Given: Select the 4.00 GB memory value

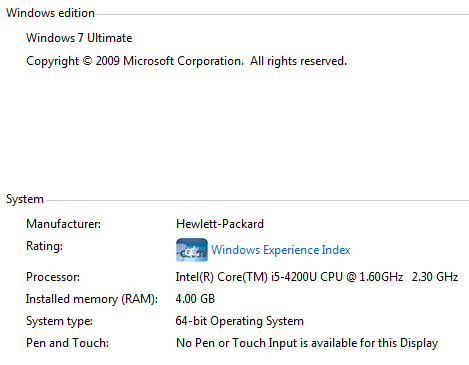Looking at the screenshot, I should (195, 299).
